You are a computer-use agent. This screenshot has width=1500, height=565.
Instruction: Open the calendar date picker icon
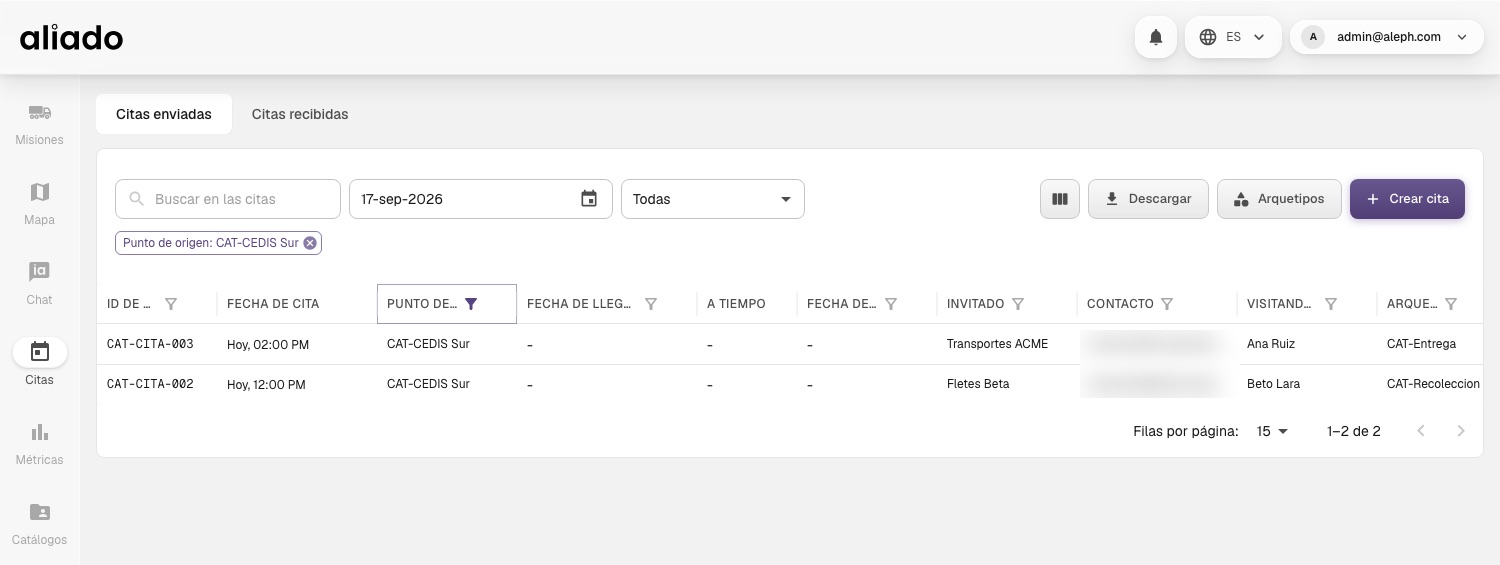(589, 198)
